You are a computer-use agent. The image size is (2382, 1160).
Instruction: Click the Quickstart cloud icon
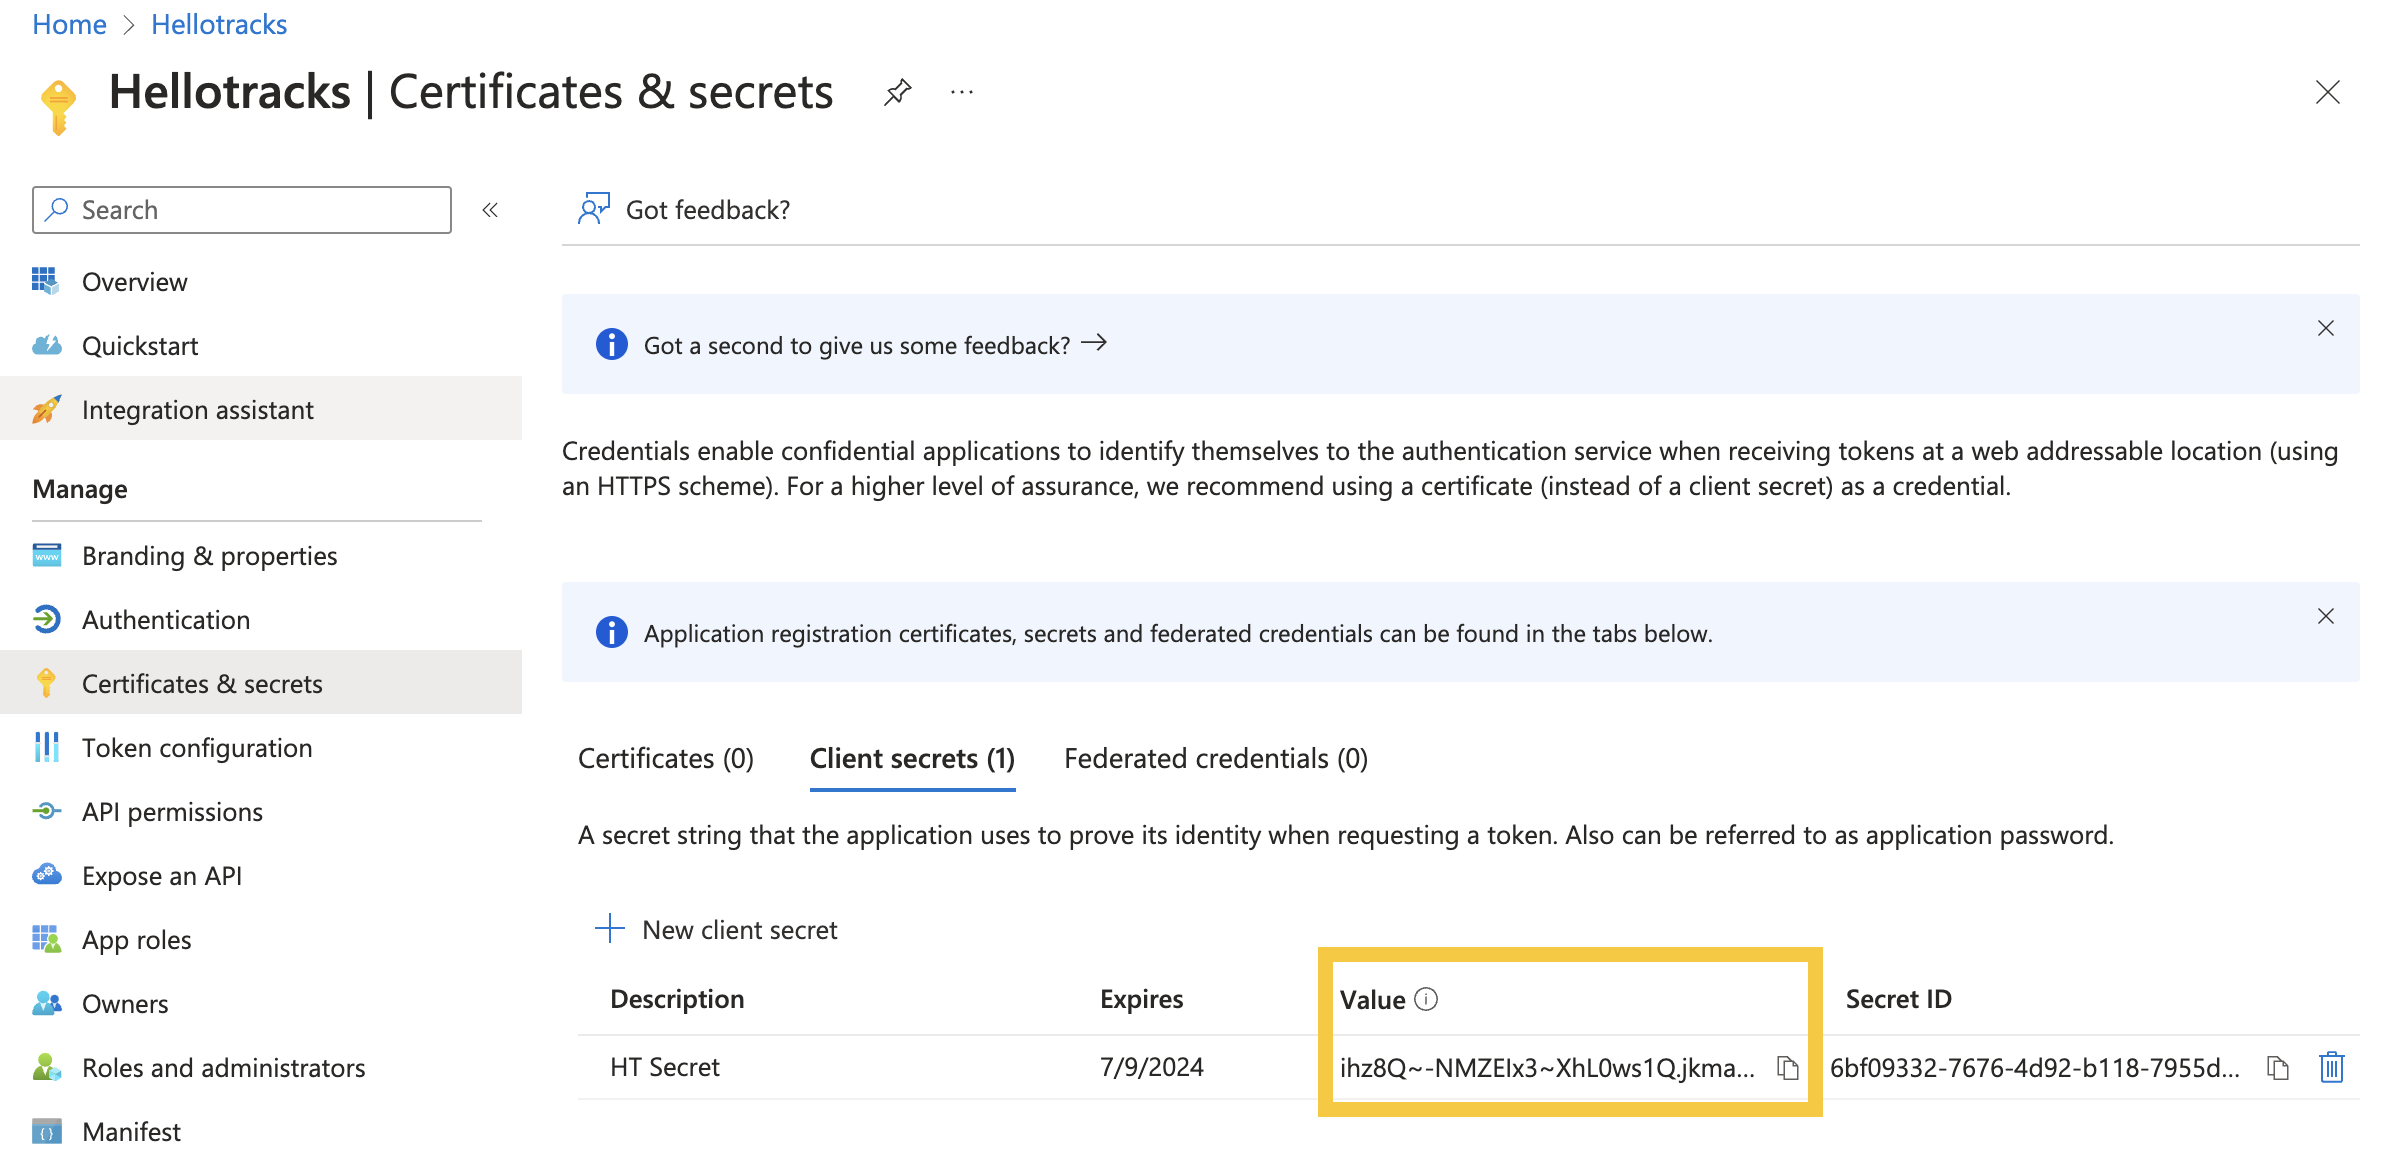coord(46,345)
